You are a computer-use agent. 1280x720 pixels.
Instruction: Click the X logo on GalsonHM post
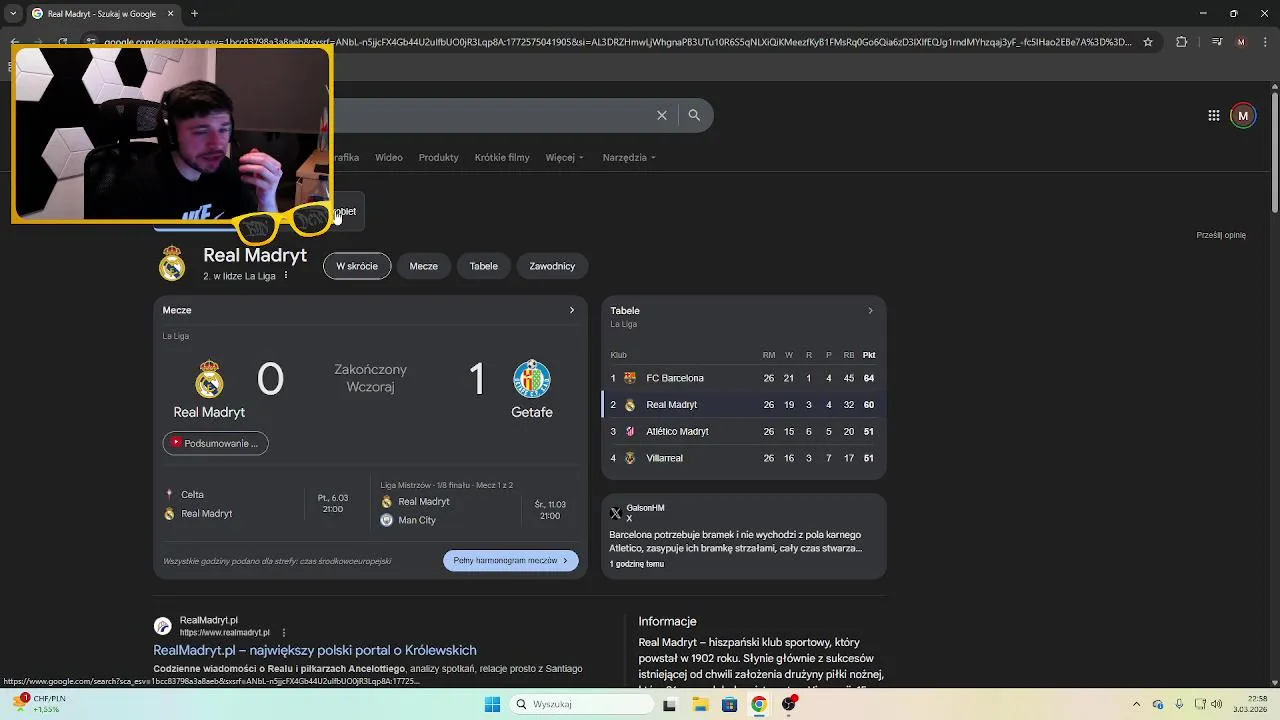(616, 513)
